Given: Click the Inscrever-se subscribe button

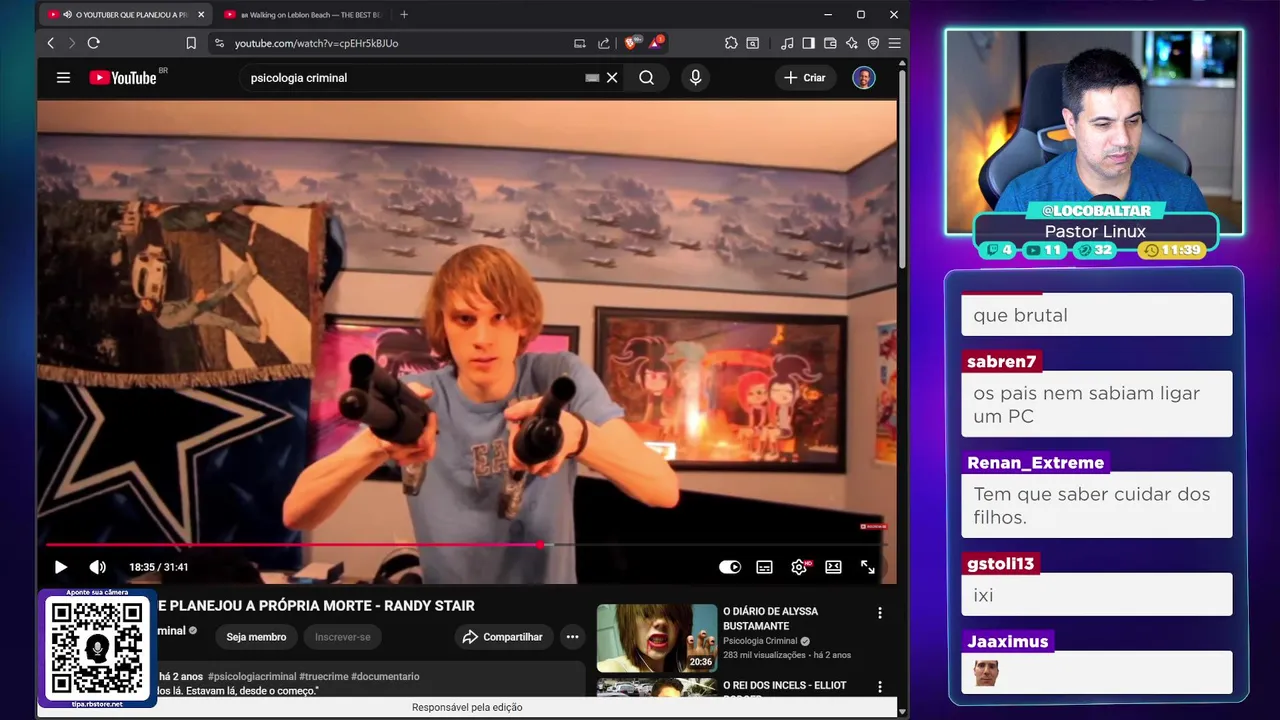Looking at the screenshot, I should [343, 637].
